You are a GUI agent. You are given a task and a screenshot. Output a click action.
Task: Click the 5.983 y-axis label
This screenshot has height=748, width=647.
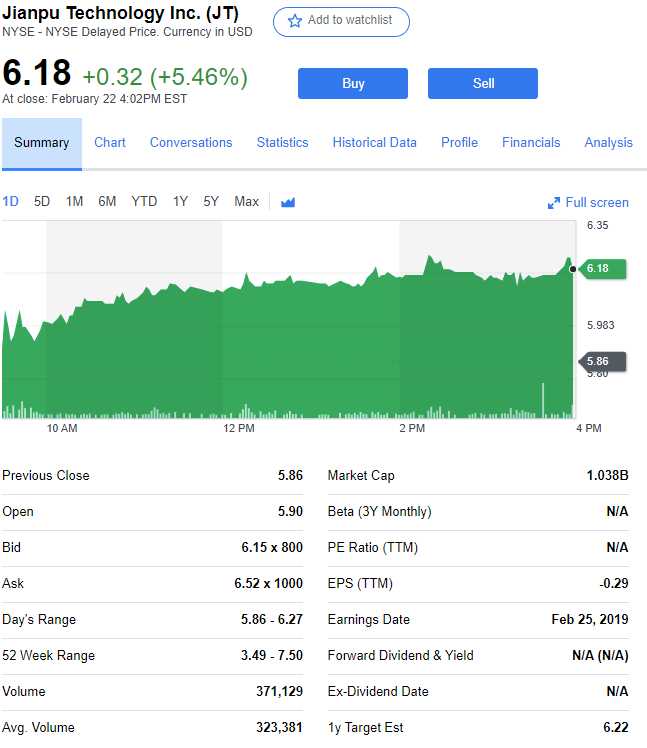tap(600, 325)
